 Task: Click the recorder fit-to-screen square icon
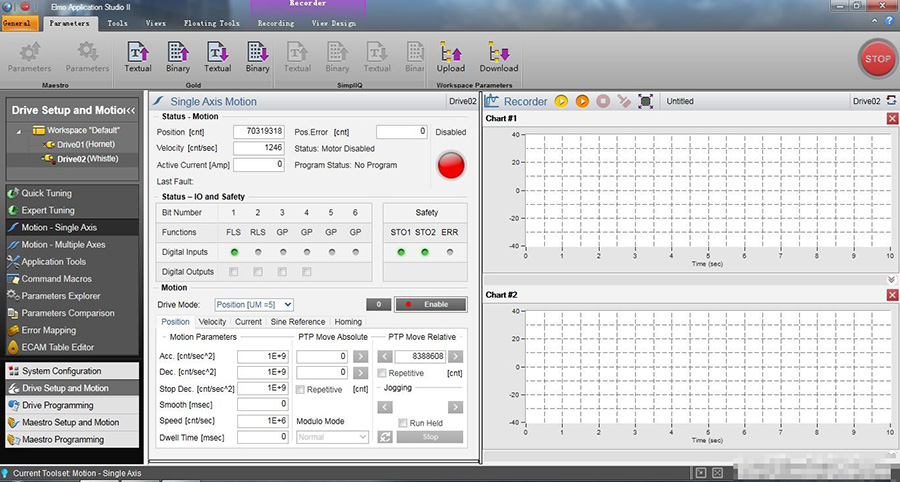(646, 101)
